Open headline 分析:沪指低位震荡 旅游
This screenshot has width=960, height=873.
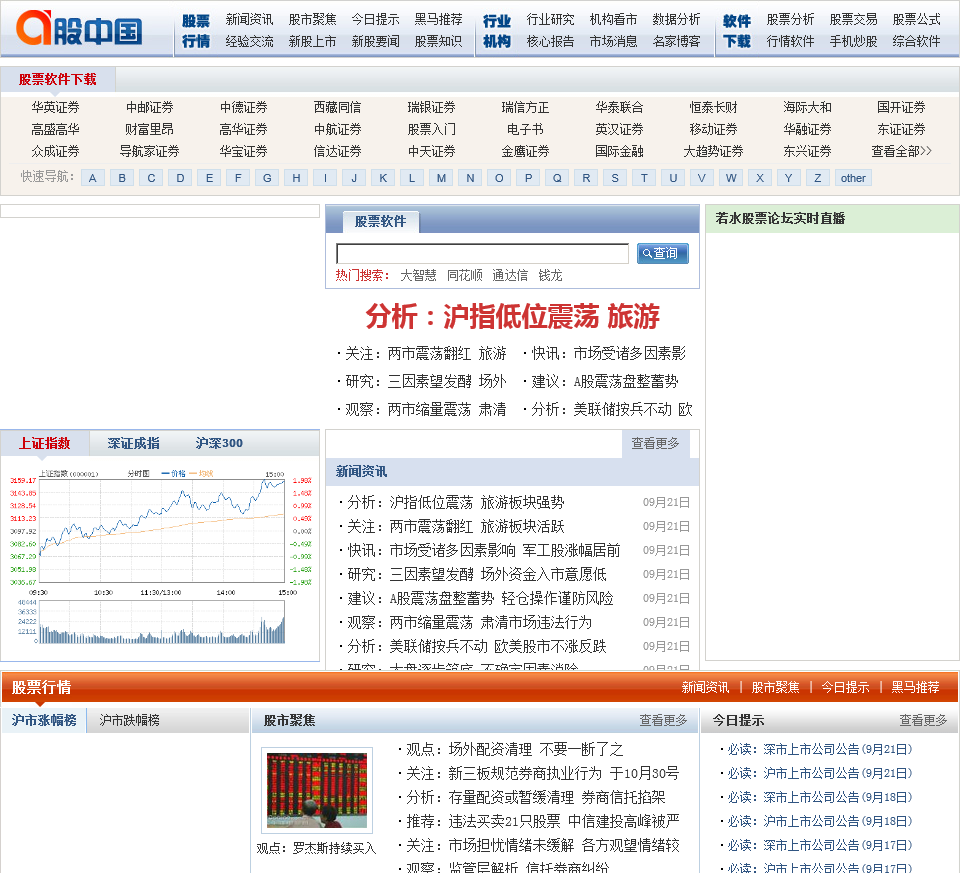coord(512,317)
